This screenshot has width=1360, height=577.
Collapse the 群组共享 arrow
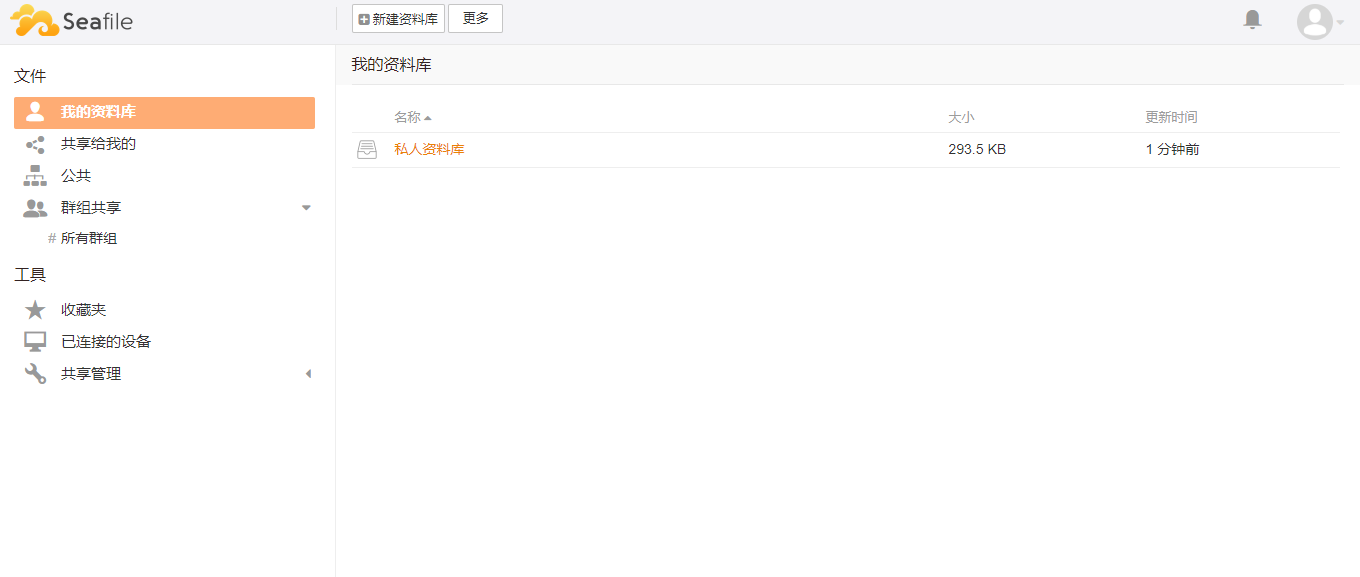306,208
